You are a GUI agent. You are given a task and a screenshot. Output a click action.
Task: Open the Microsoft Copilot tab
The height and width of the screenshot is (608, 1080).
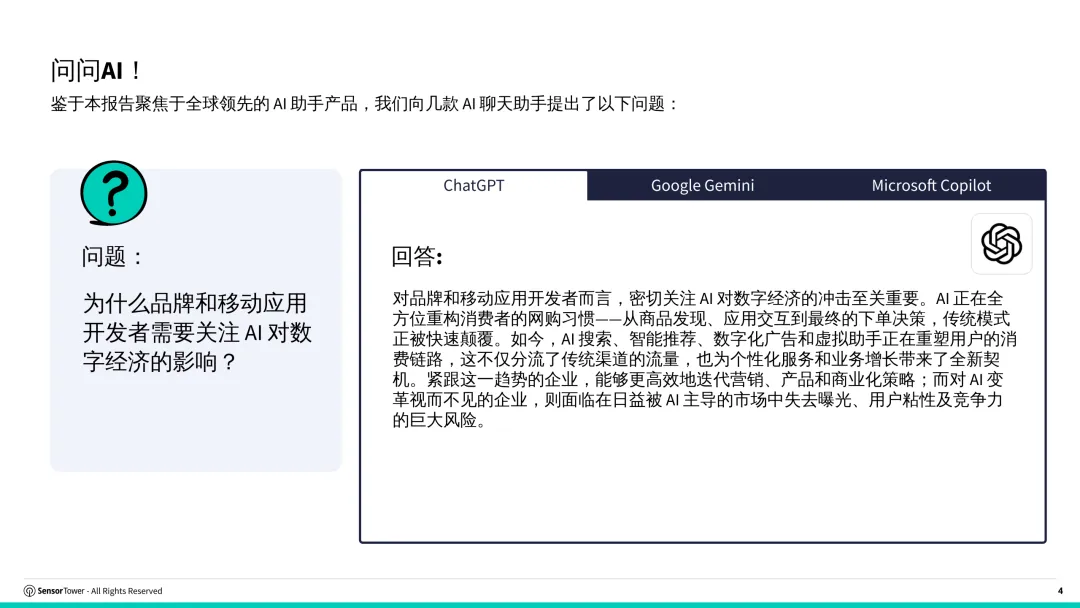(x=931, y=185)
